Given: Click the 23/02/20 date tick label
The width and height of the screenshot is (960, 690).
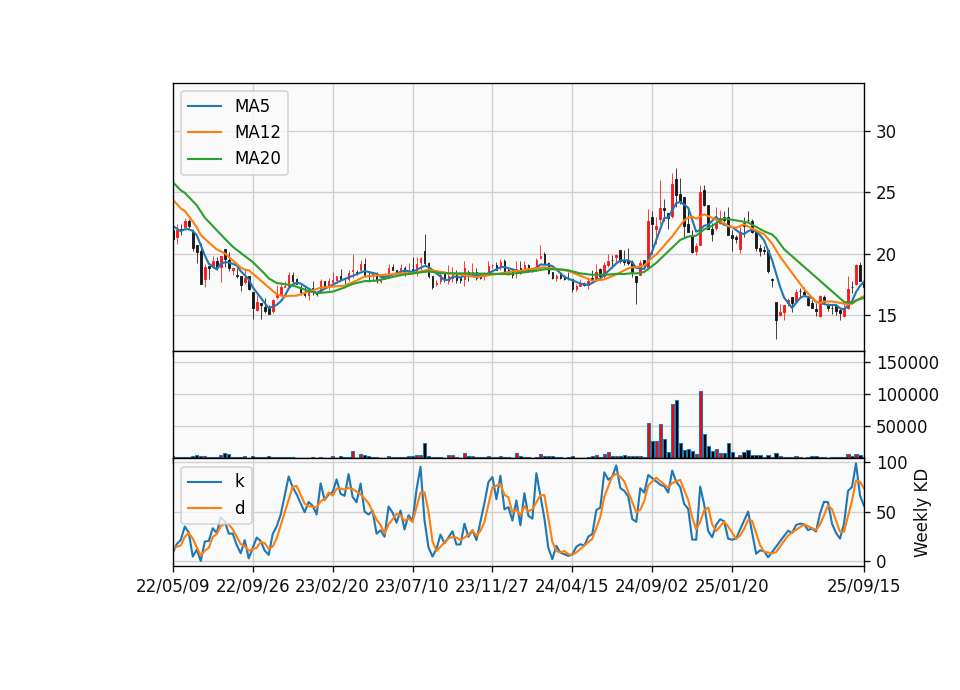Looking at the screenshot, I should click(332, 586).
